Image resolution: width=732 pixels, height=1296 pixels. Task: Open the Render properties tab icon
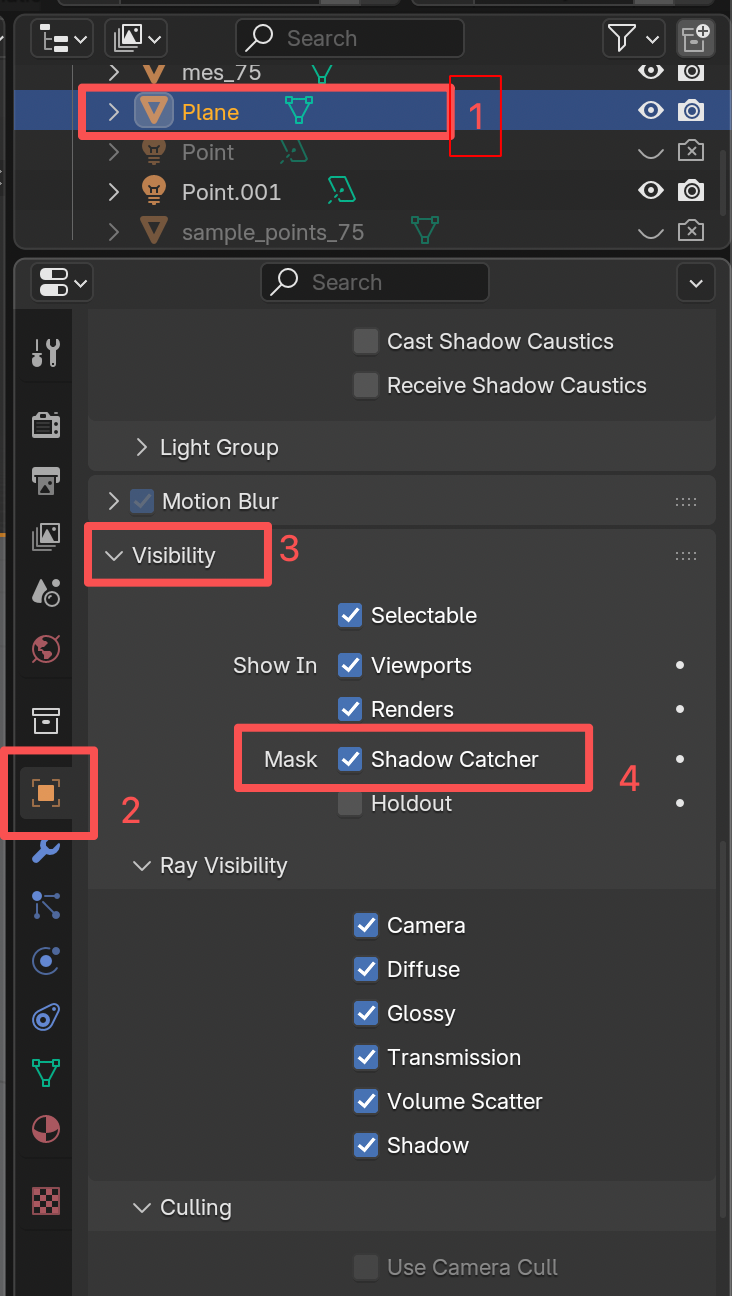(x=46, y=425)
